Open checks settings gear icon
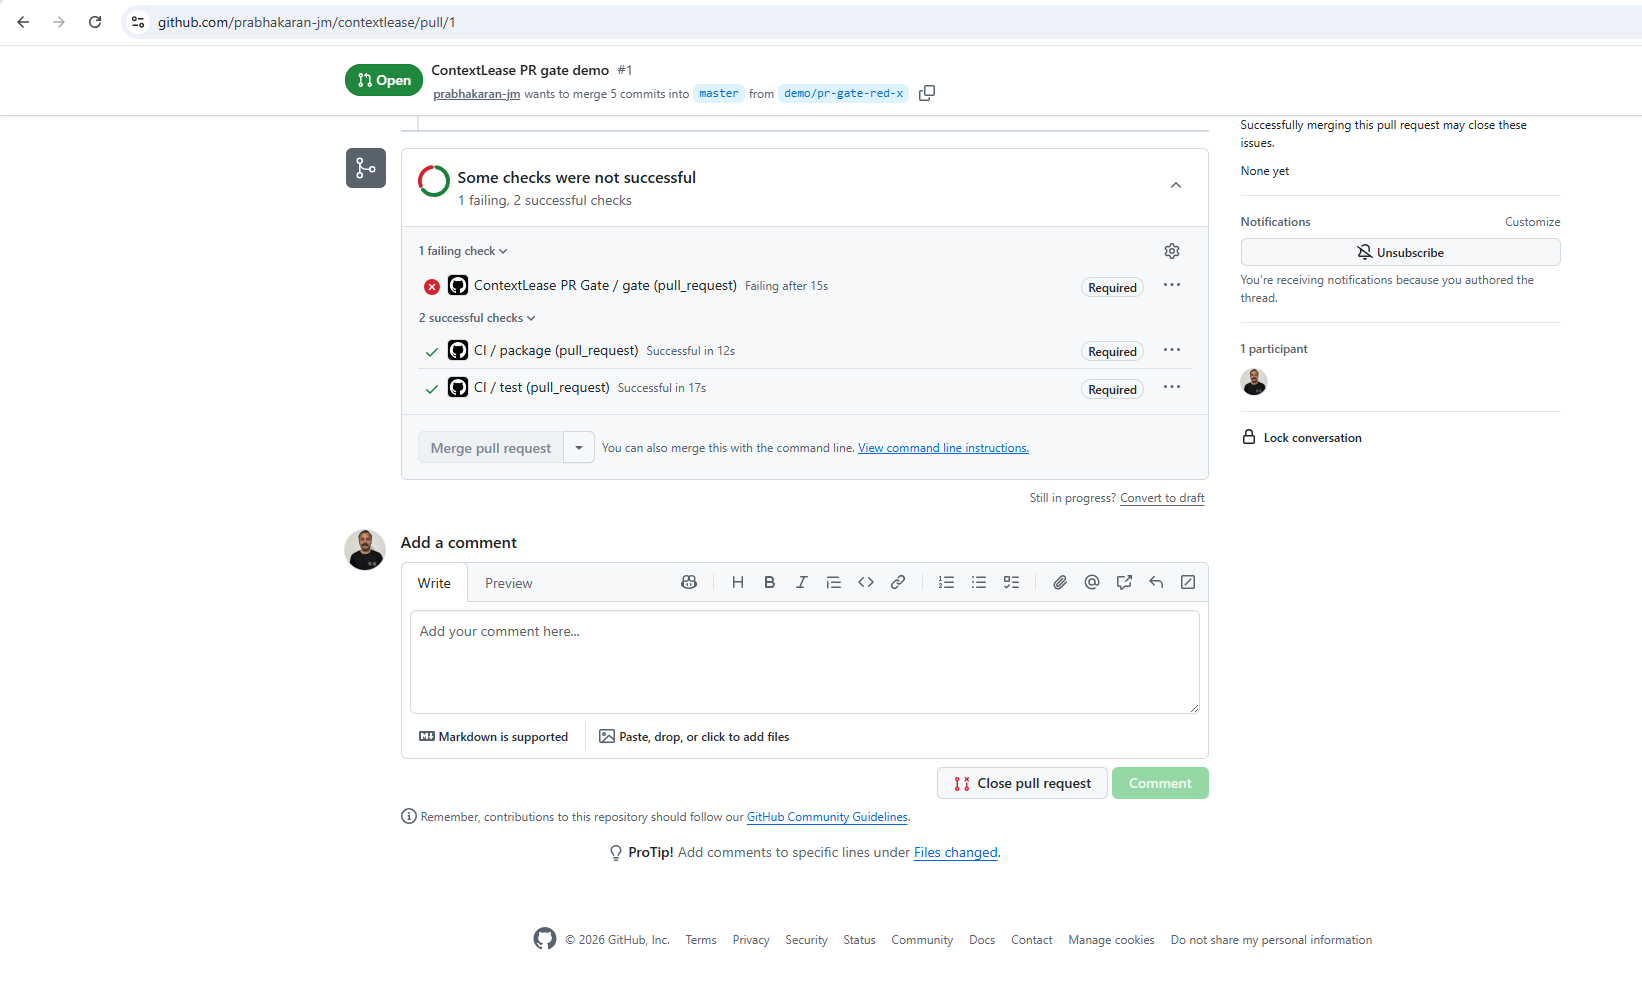The height and width of the screenshot is (984, 1642). click(x=1172, y=251)
